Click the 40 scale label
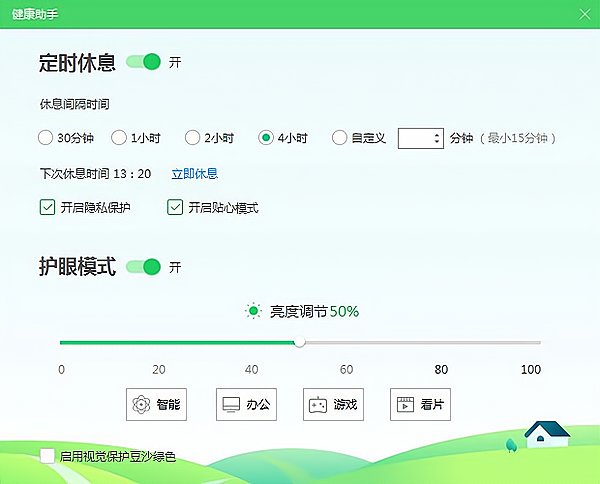The image size is (600, 484). 251,369
